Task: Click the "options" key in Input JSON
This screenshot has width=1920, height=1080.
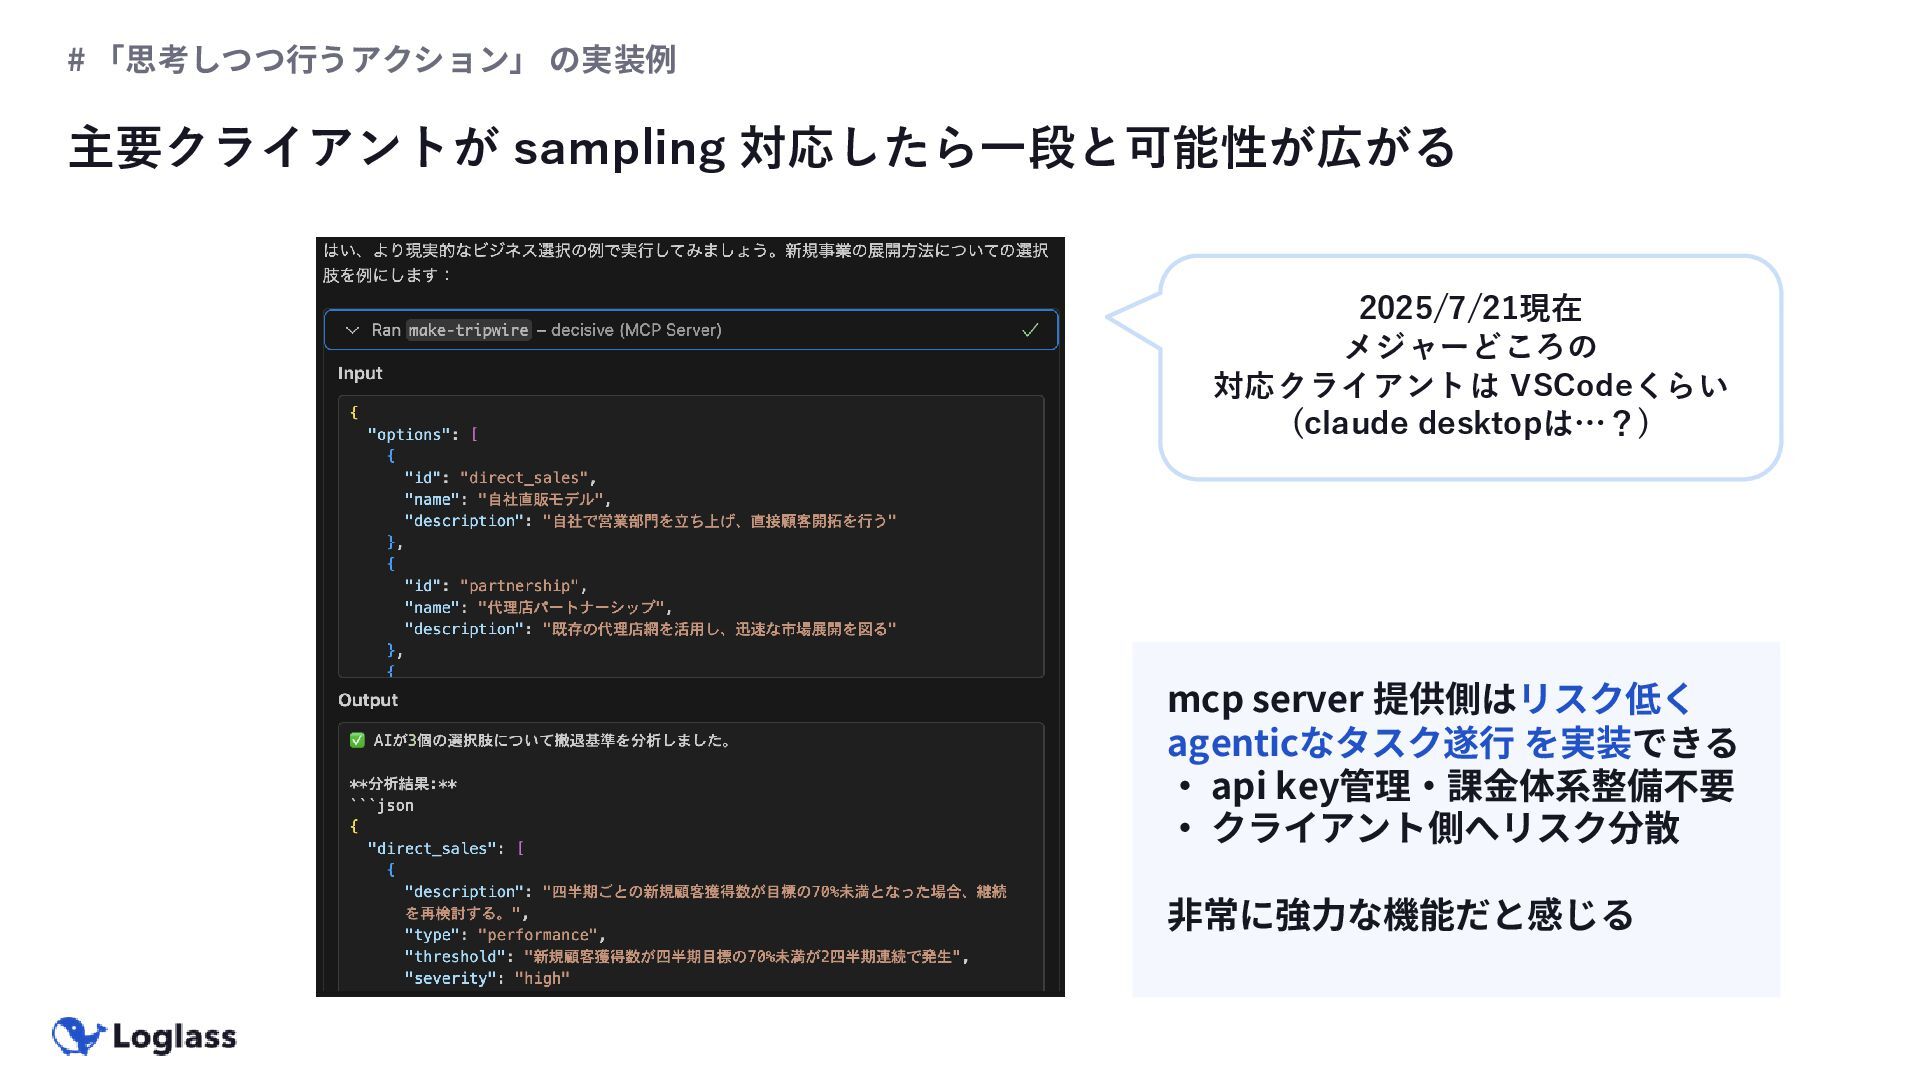Action: [409, 434]
